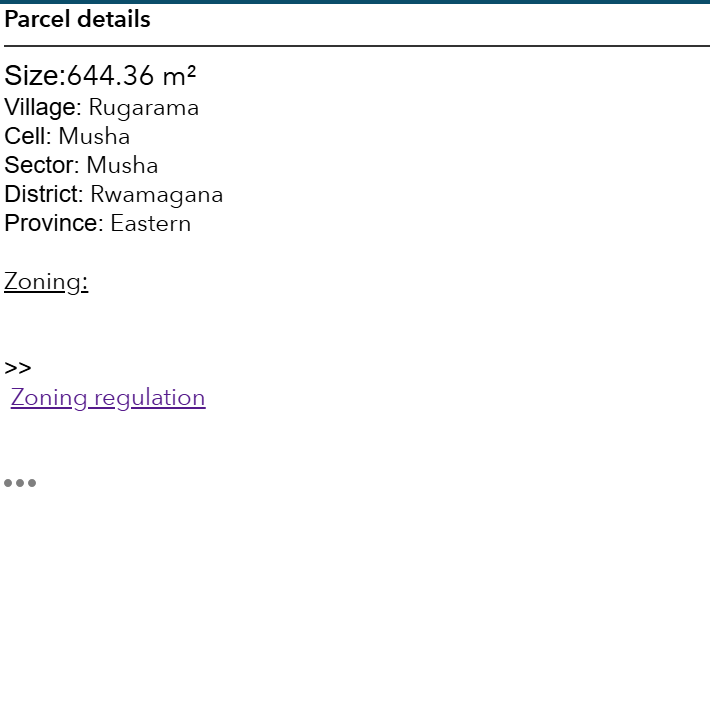The image size is (710, 714).
Task: Click the line under Parcel details
Action: coord(356,46)
